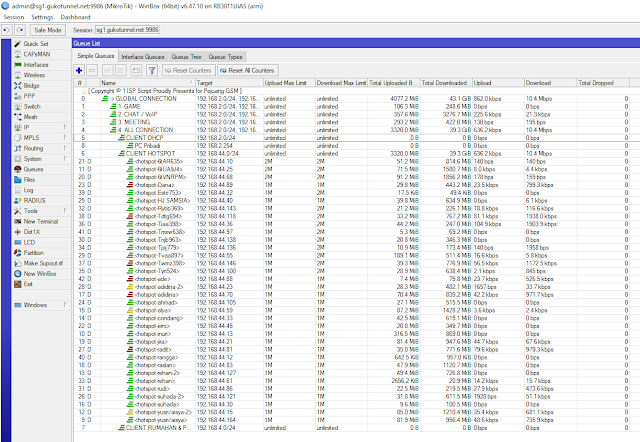Select hotspot-ahmad queue row
Viewport: 640px width, 442px height.
point(353,302)
